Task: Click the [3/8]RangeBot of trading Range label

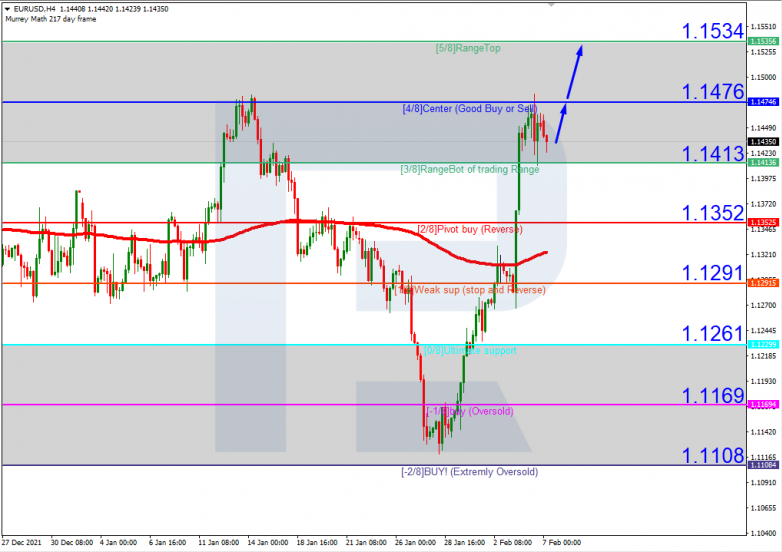Action: 469,169
